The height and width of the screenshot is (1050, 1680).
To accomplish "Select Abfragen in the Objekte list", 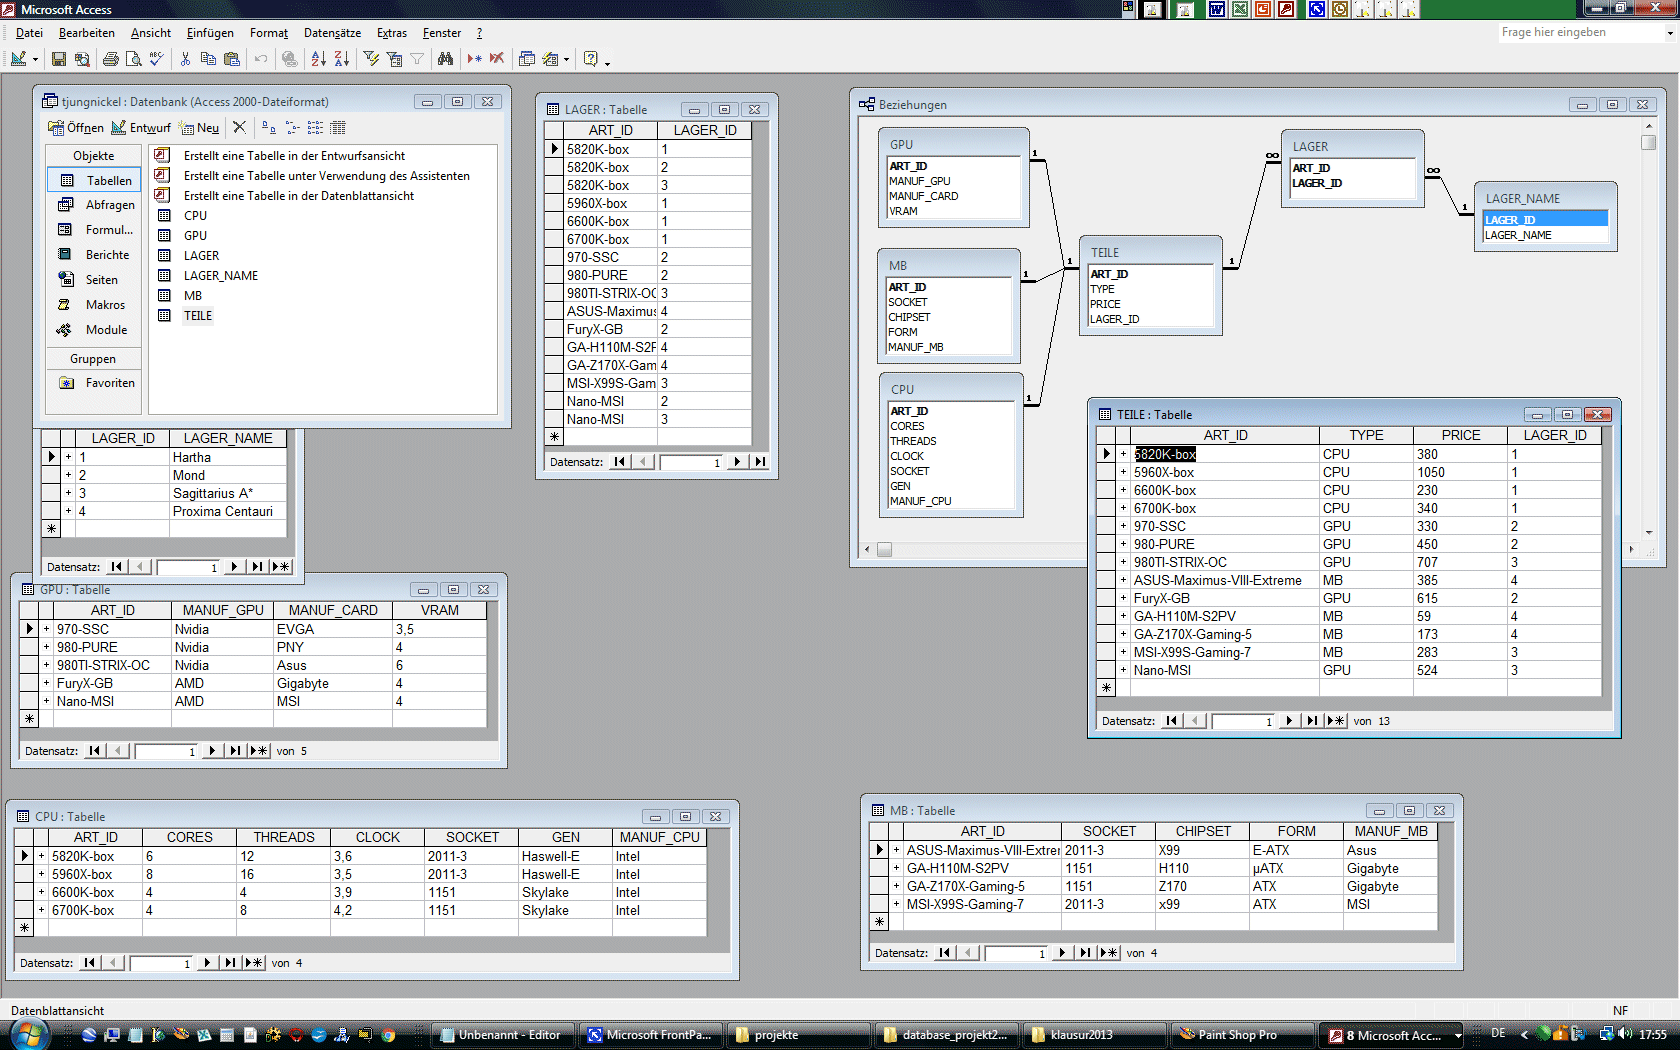I will click(x=96, y=204).
